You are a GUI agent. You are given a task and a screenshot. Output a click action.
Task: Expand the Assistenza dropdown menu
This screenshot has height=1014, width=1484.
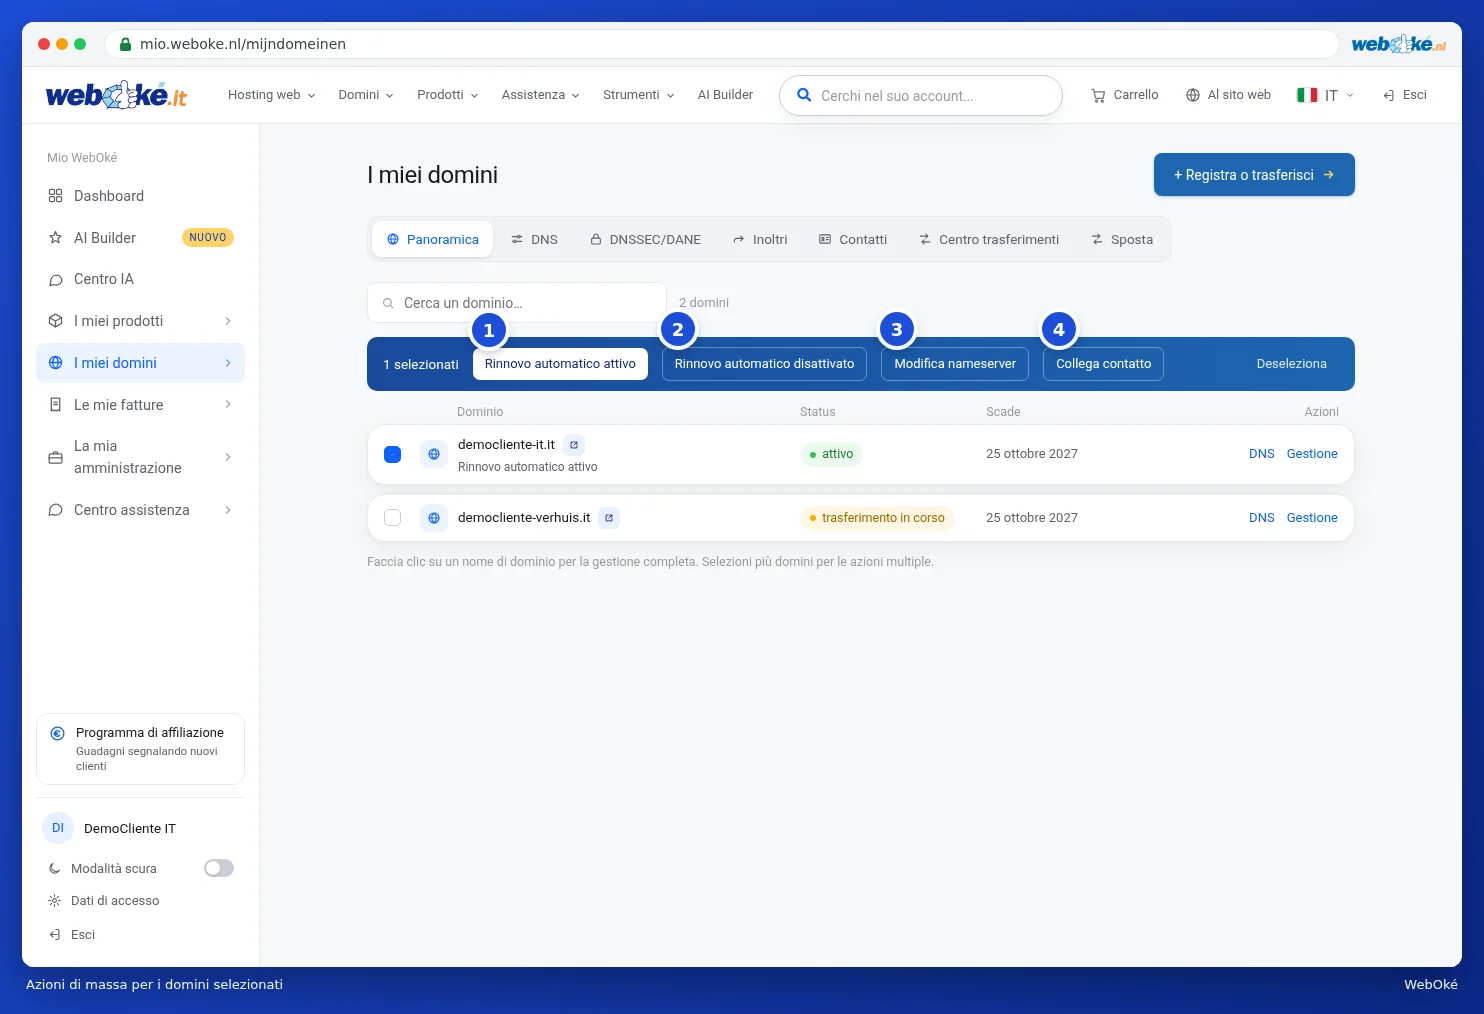[541, 95]
